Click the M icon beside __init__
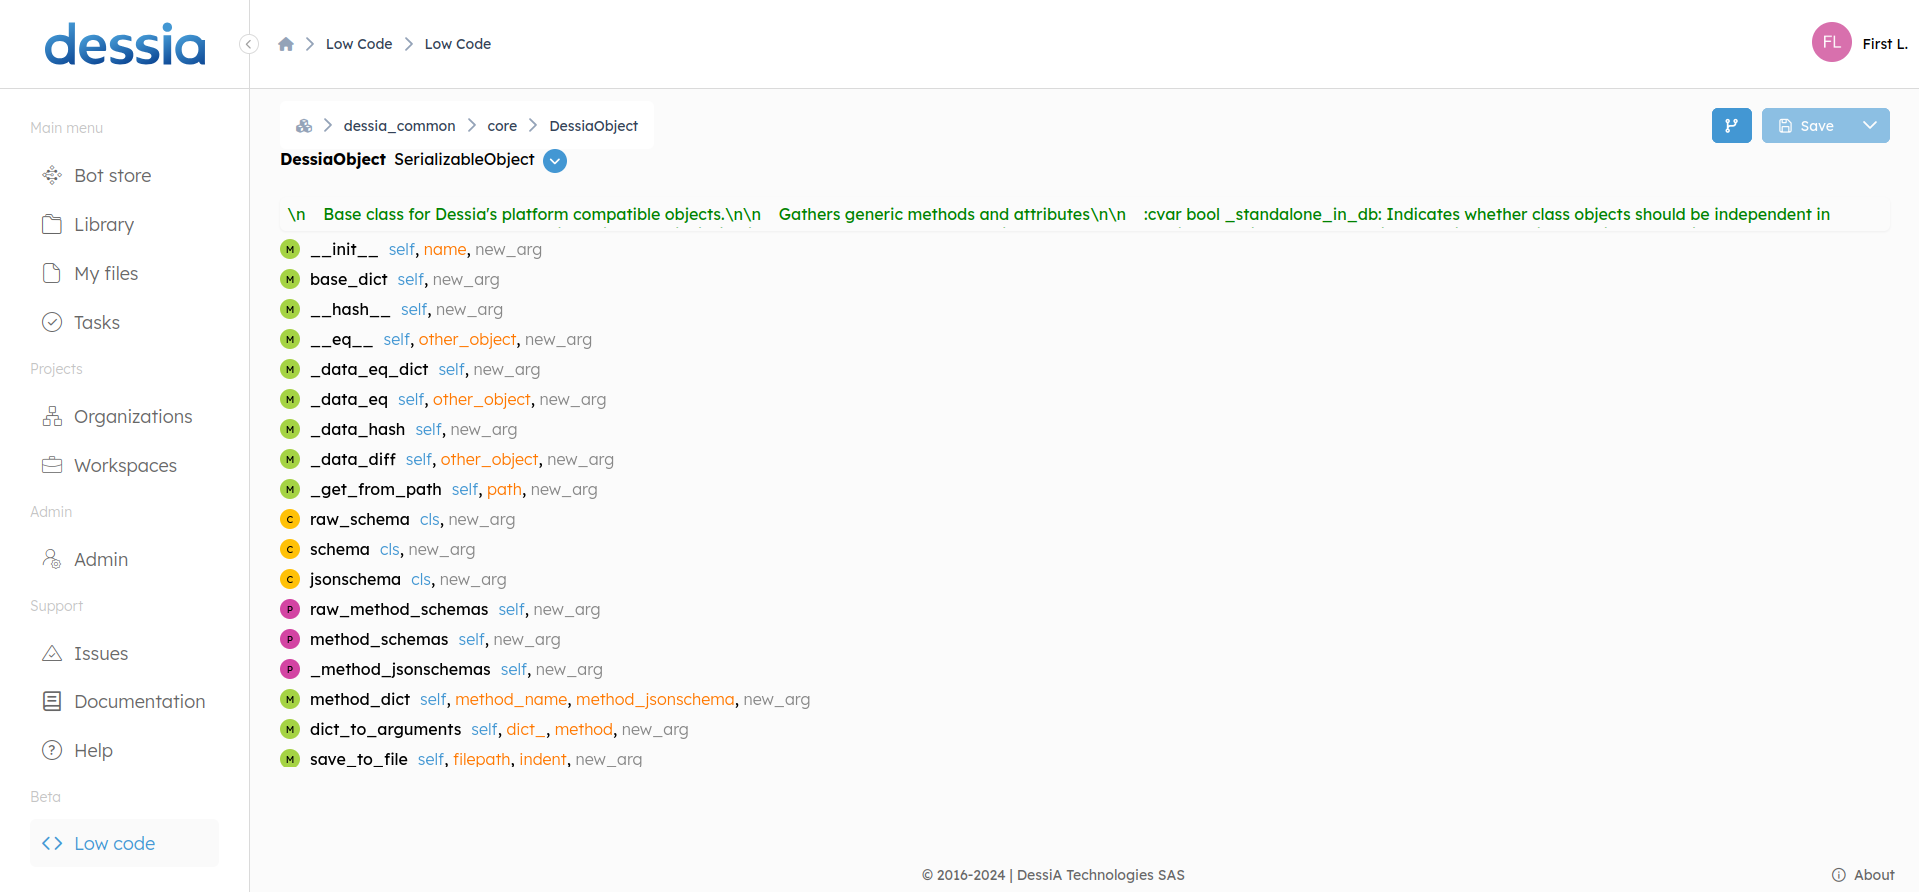The image size is (1919, 892). [x=290, y=249]
